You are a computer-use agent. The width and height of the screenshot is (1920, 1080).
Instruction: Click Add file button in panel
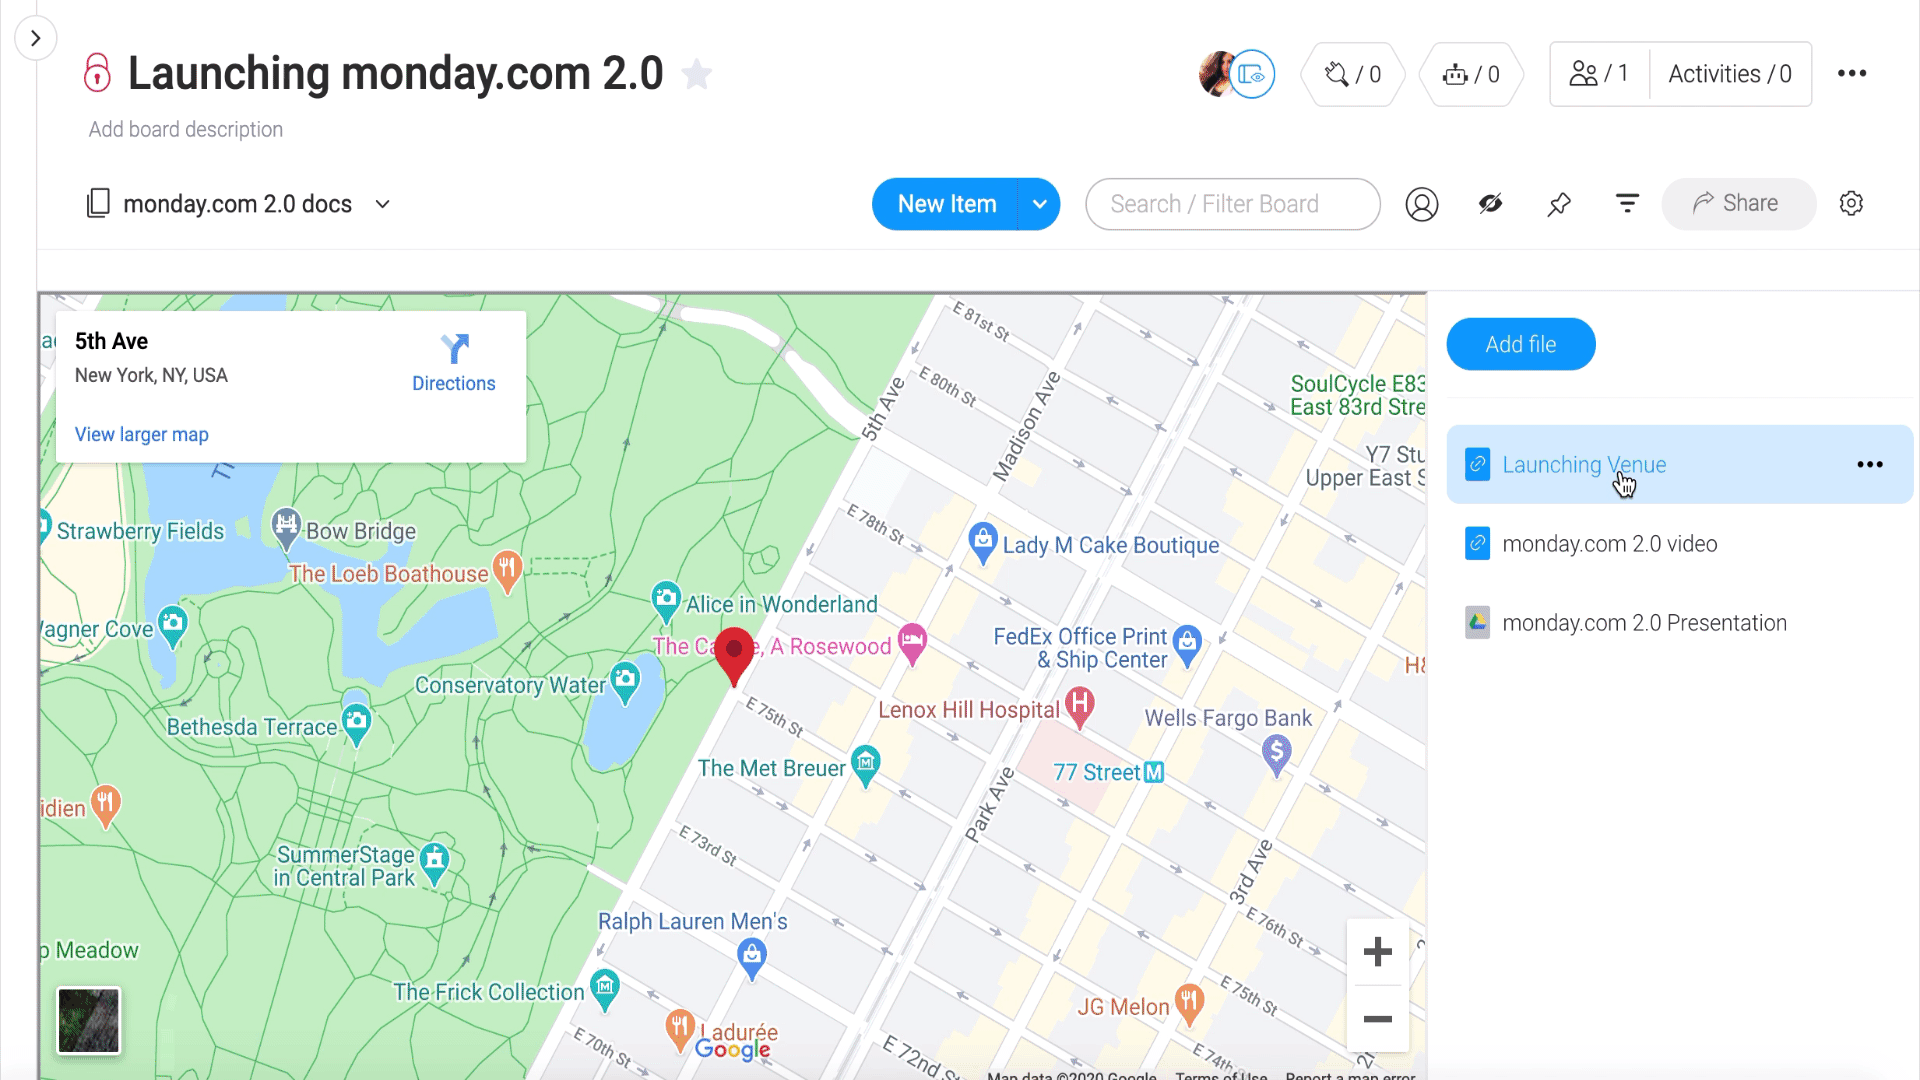[x=1522, y=344]
